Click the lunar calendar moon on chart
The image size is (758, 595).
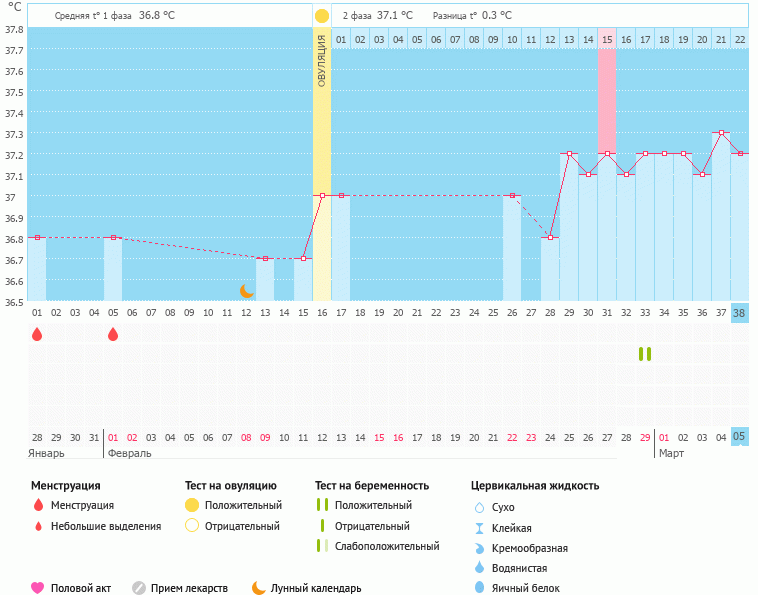247,290
